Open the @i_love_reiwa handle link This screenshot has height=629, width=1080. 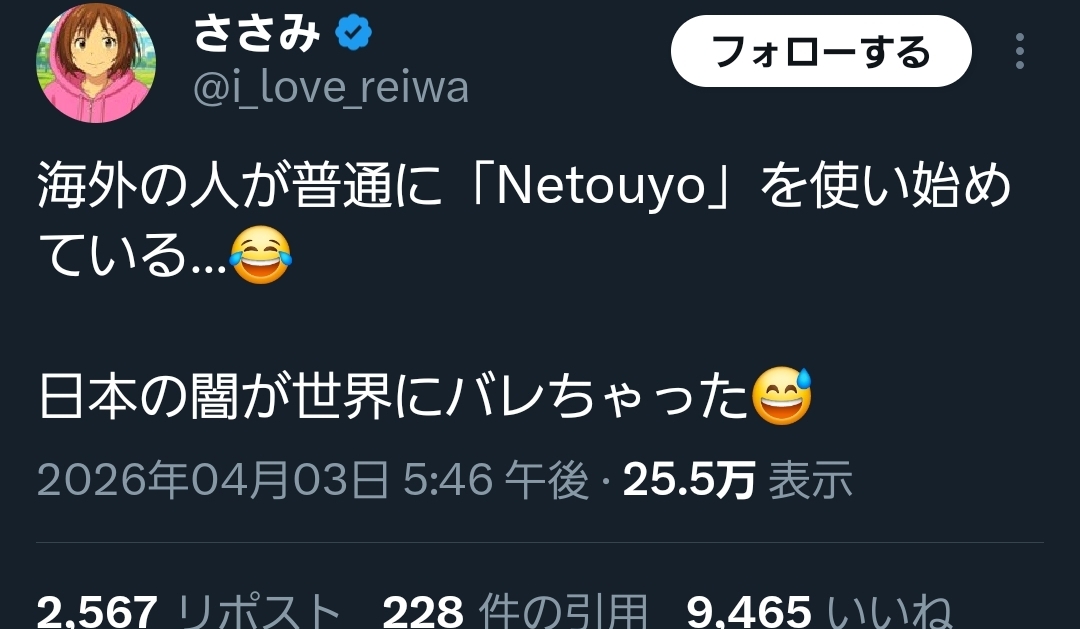[x=331, y=89]
